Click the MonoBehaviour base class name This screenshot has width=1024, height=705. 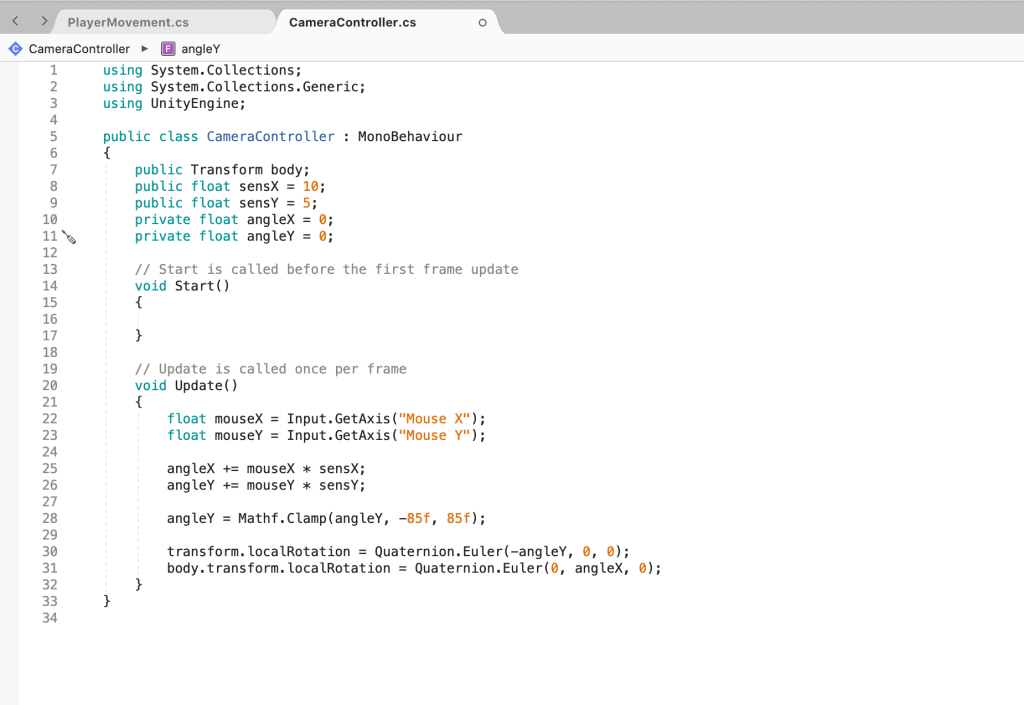click(410, 136)
